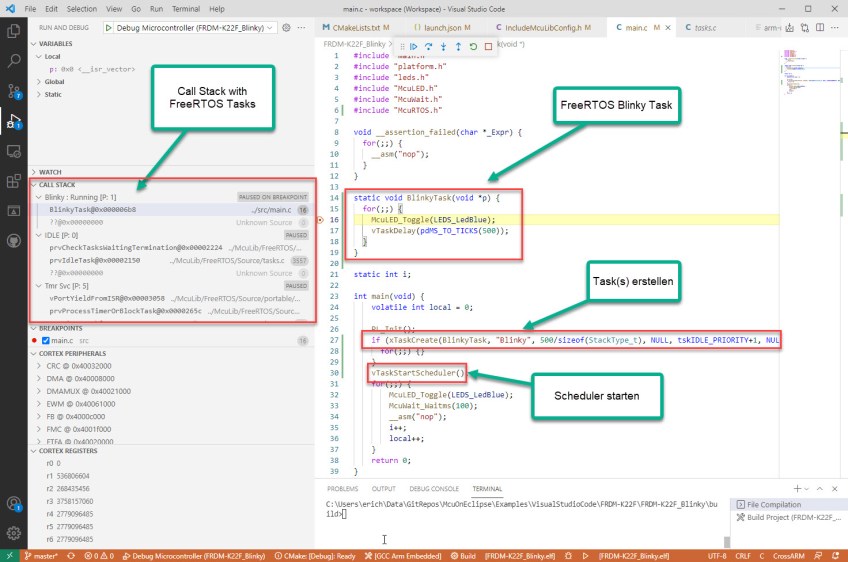
Task: Open the Extensions view icon
Action: [x=14, y=181]
